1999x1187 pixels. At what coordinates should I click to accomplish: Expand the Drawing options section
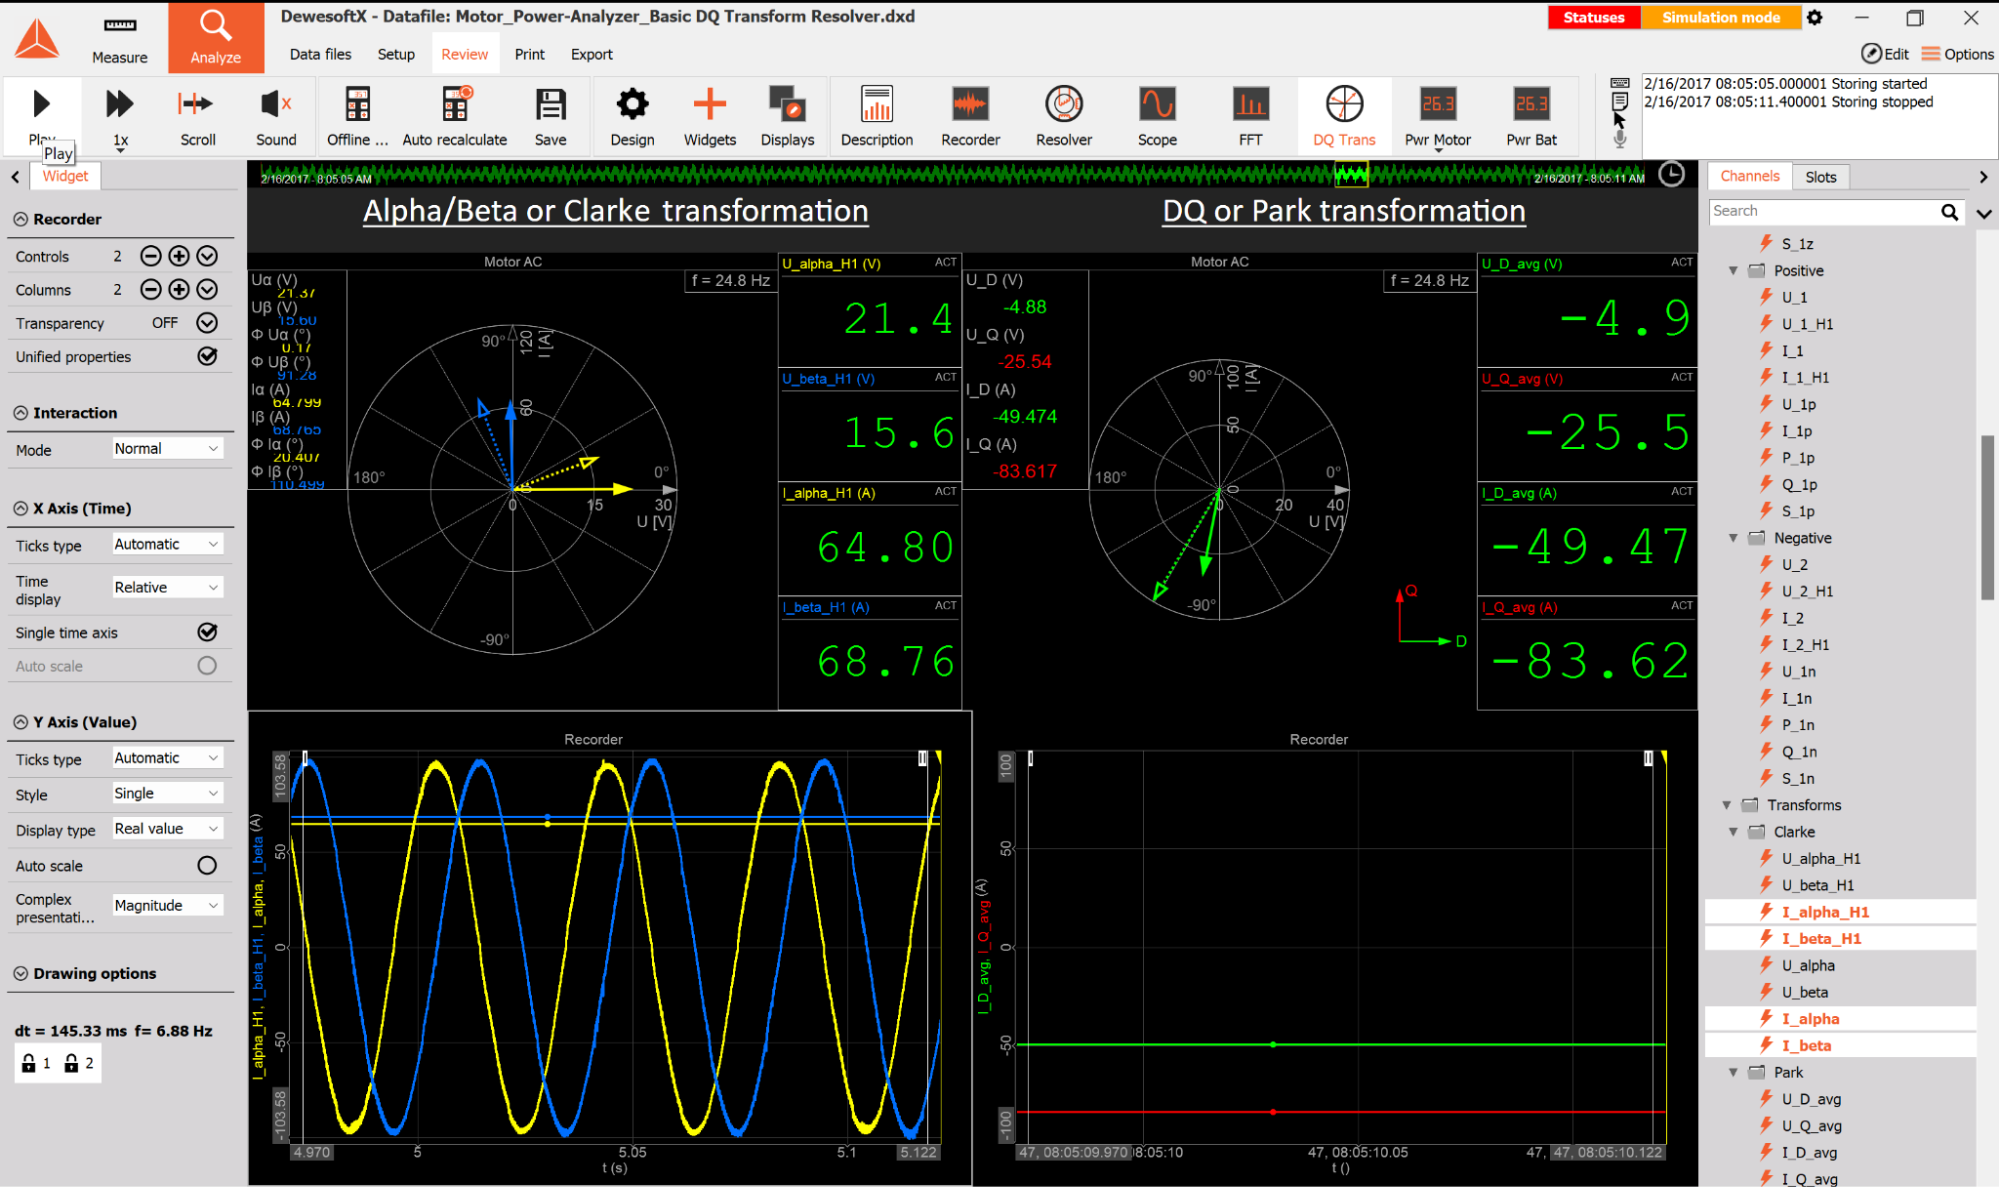[x=20, y=973]
